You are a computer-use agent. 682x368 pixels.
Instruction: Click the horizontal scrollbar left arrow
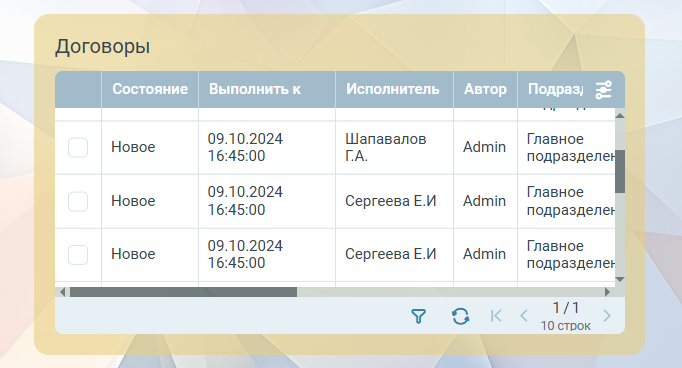coord(63,292)
